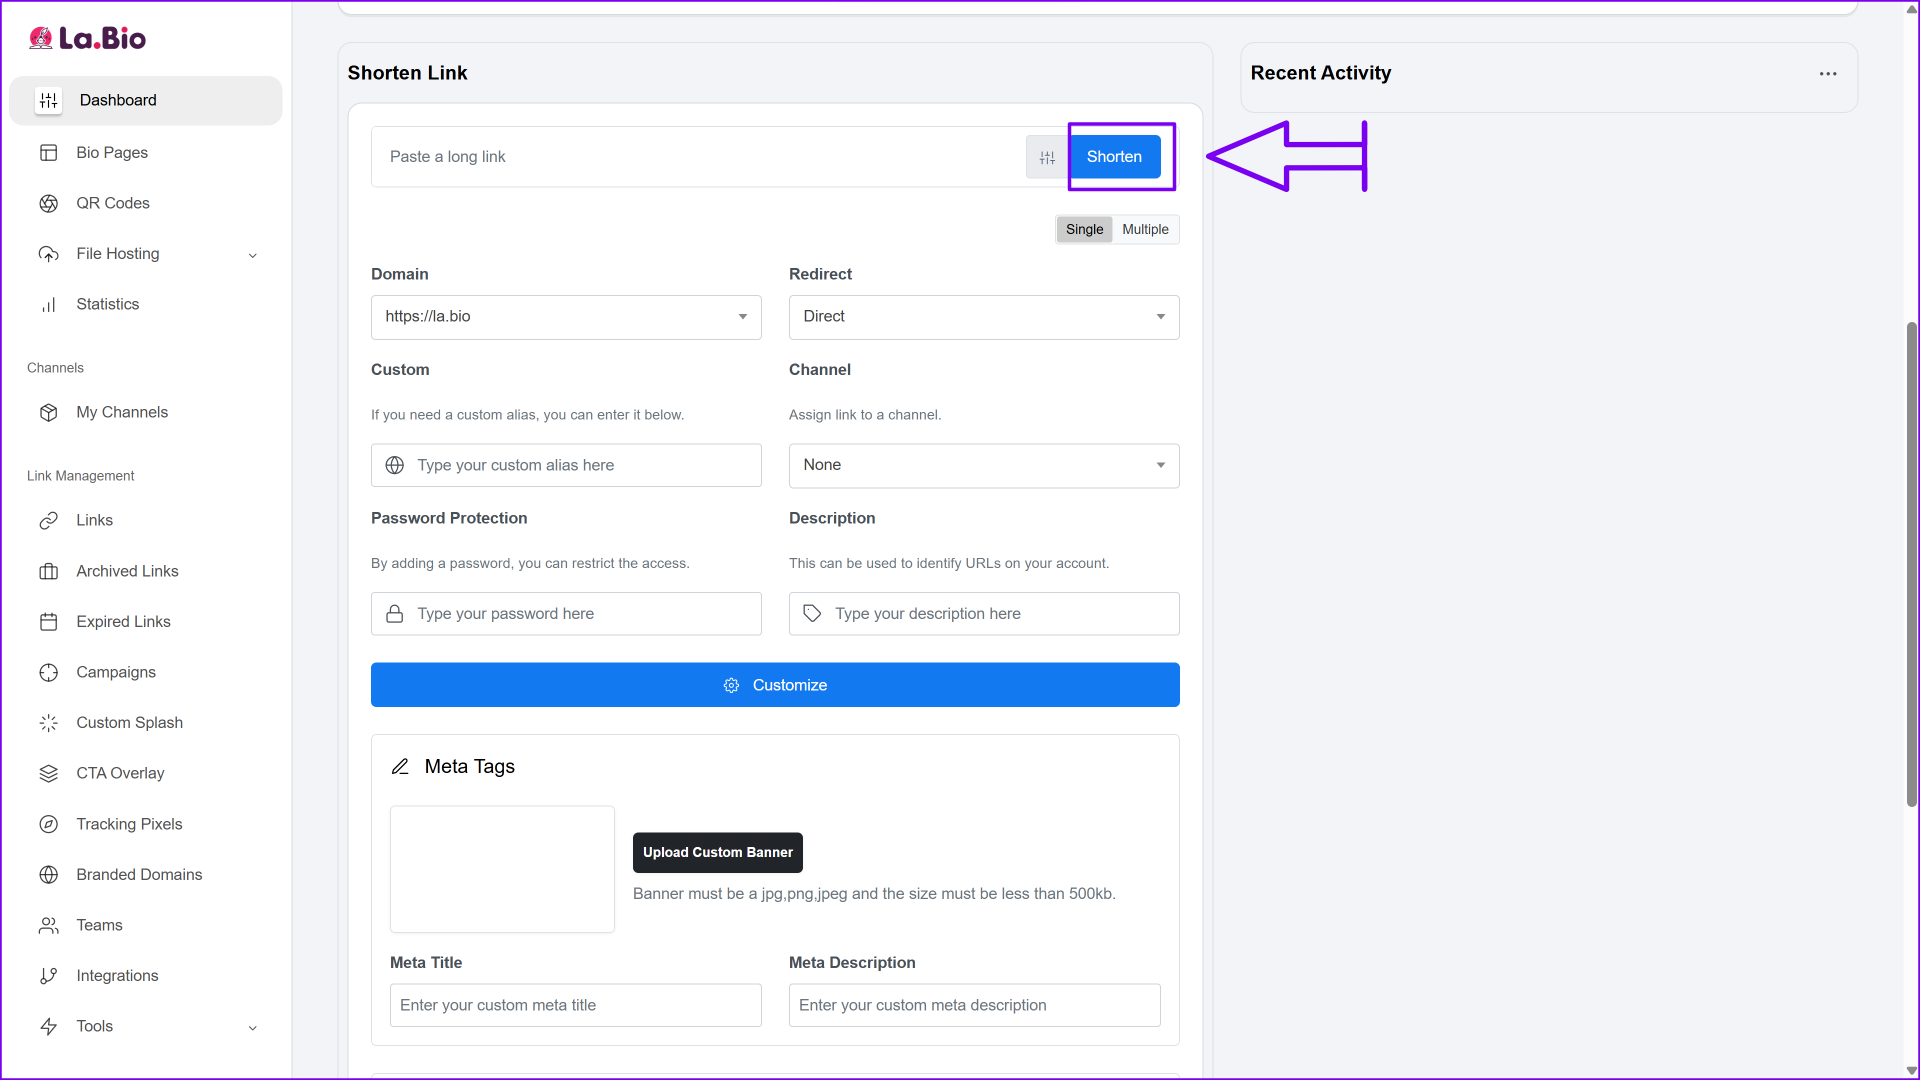This screenshot has height=1080, width=1920.
Task: Open the Domain dropdown showing https://la.bio
Action: pos(566,317)
